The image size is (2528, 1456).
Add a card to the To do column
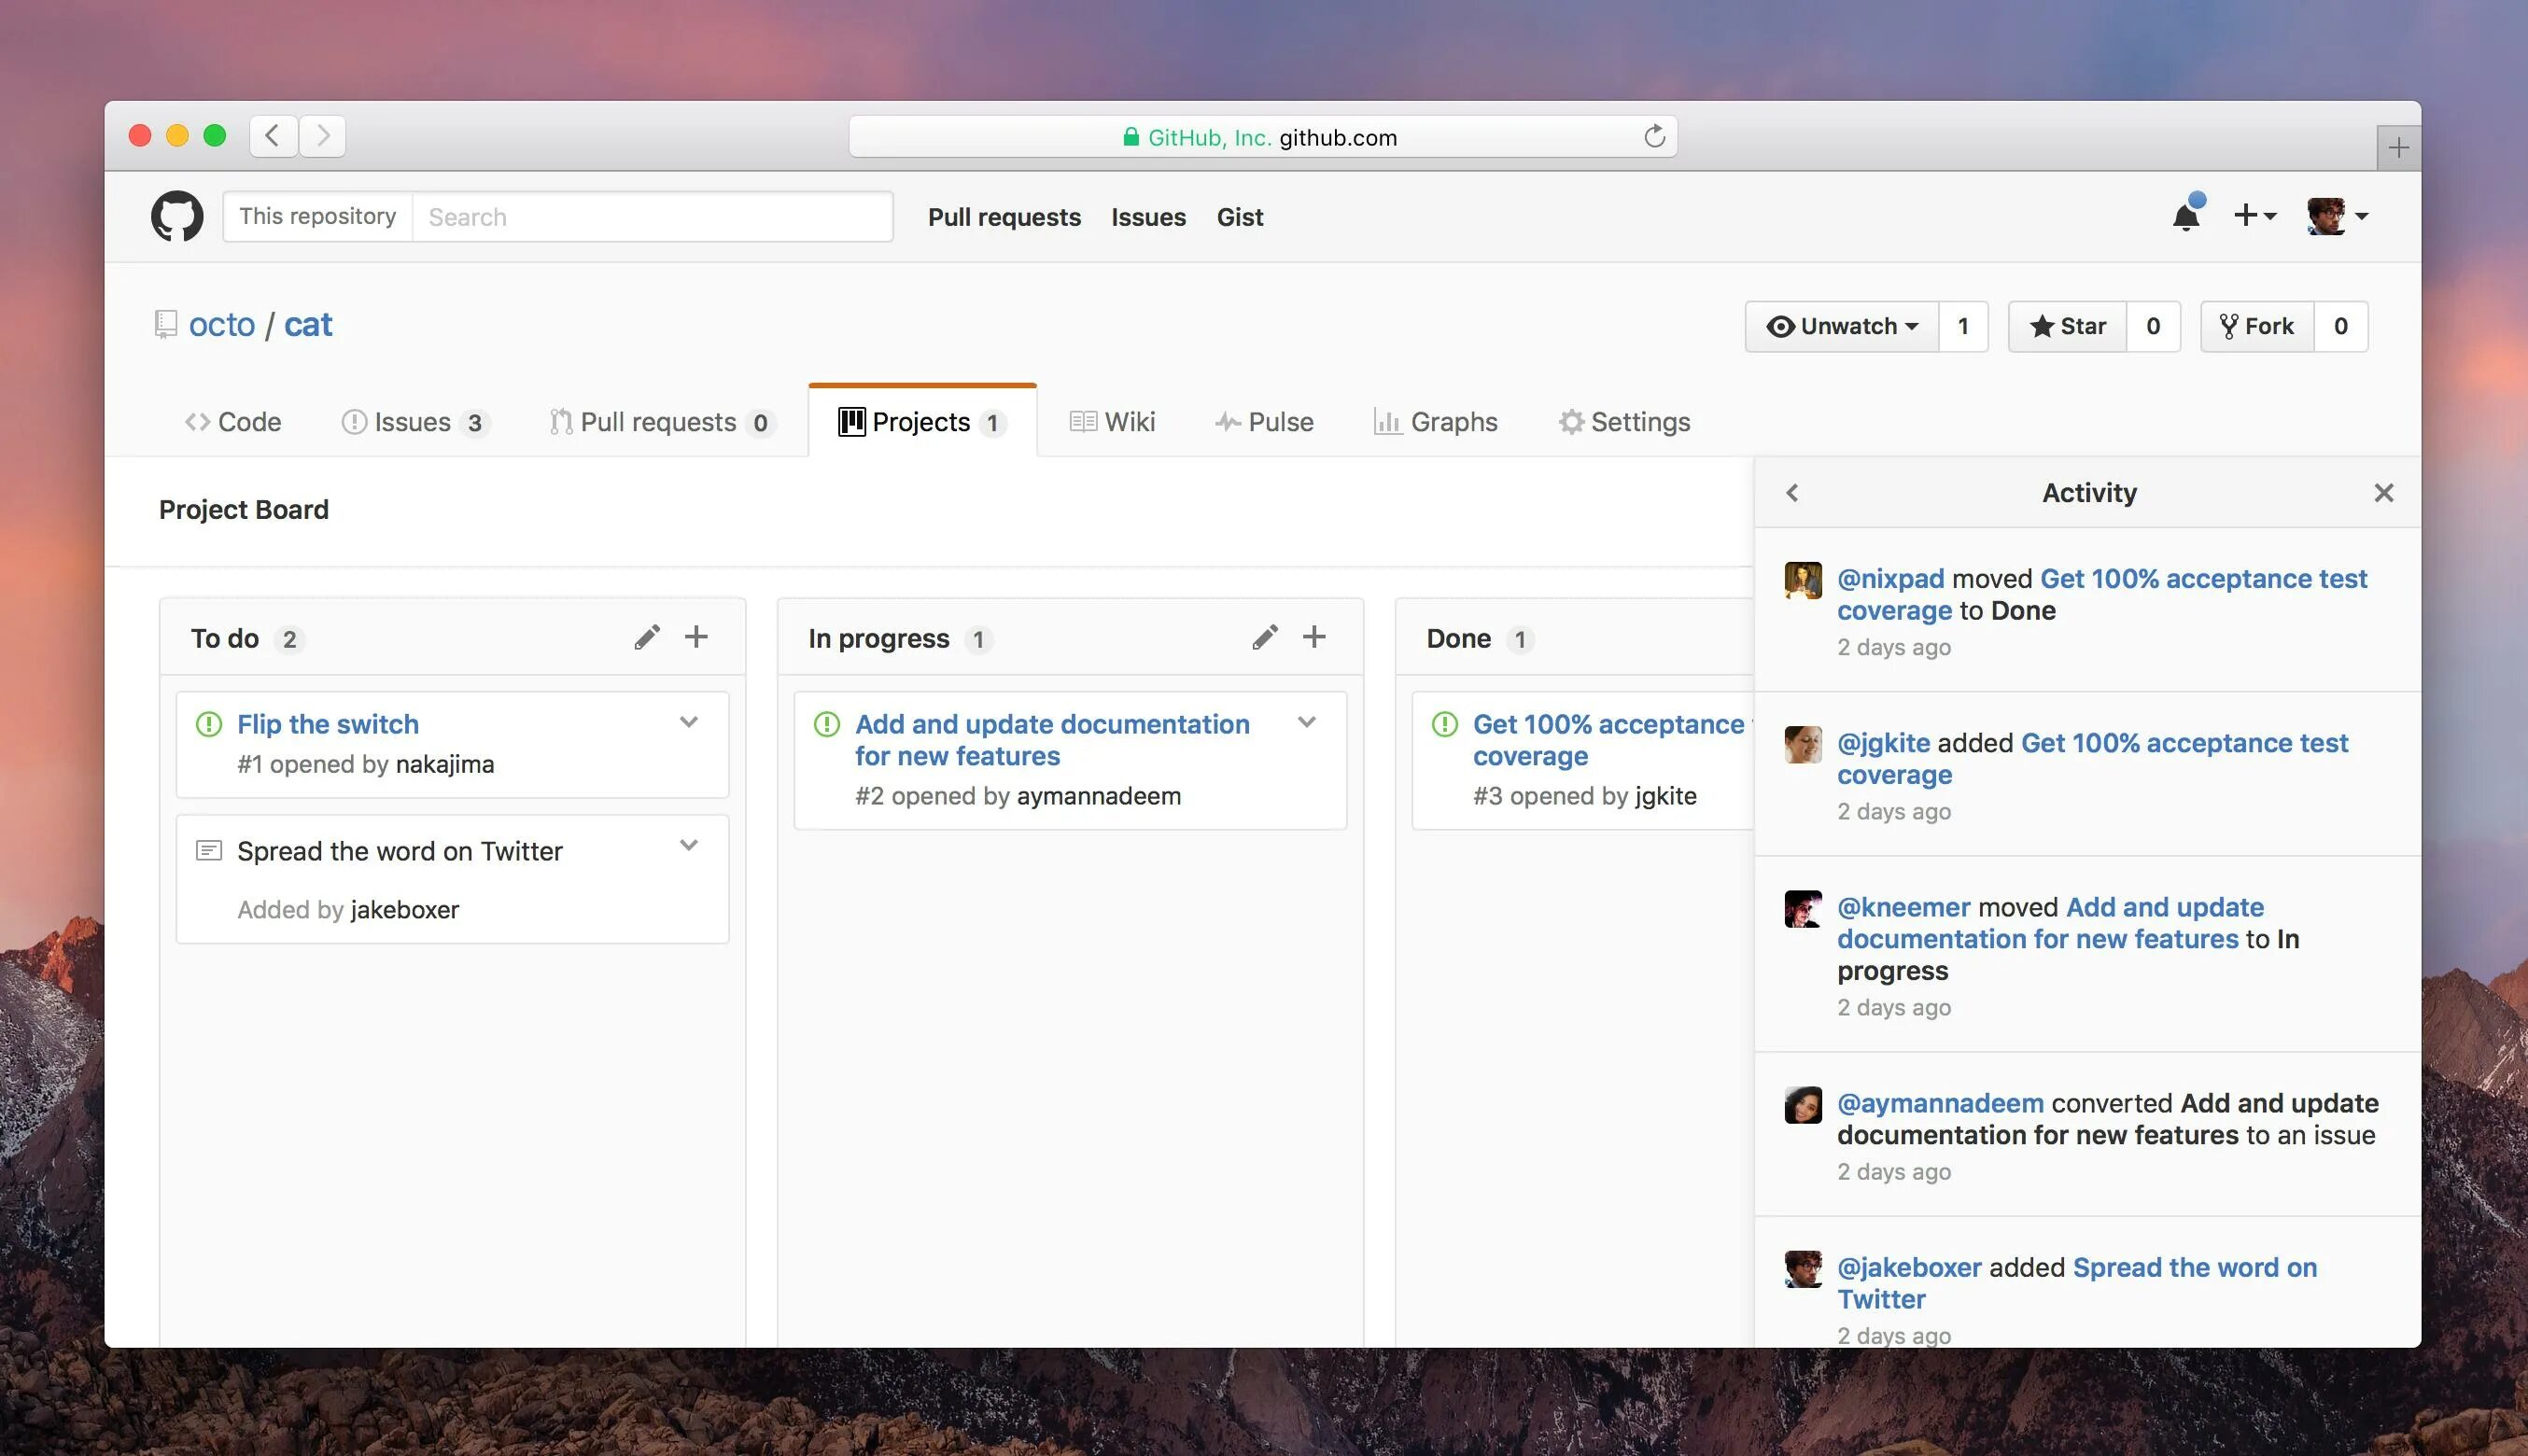696,637
